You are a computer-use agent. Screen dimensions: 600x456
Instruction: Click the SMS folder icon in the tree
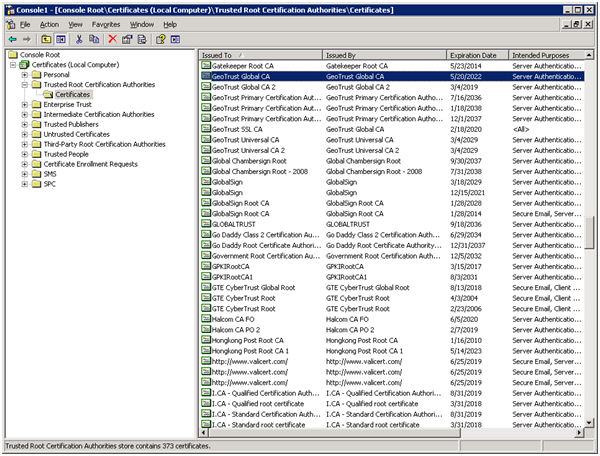point(37,174)
